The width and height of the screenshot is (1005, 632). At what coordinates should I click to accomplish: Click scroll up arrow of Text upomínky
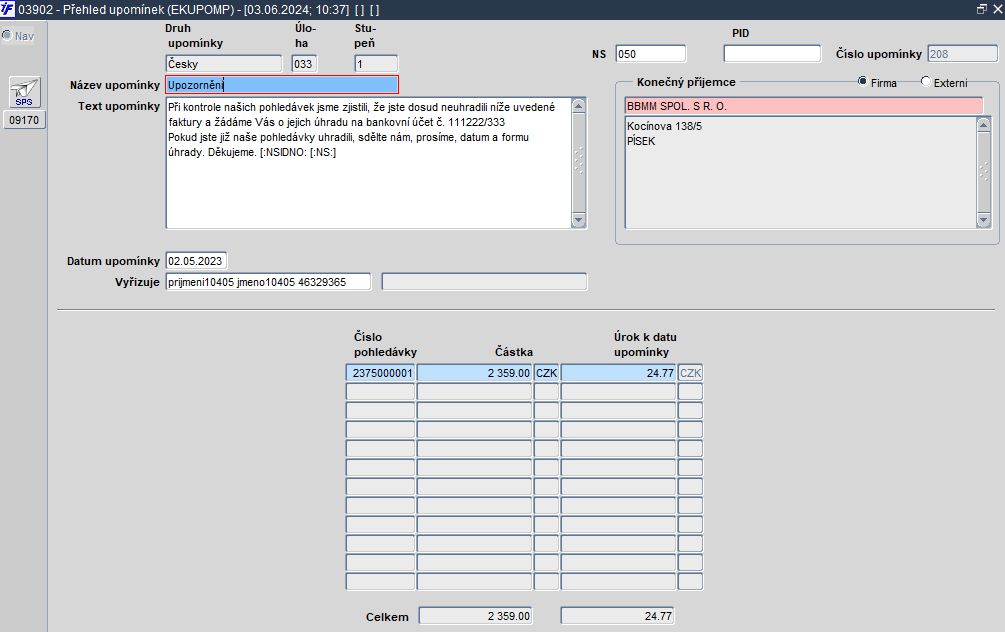578,106
